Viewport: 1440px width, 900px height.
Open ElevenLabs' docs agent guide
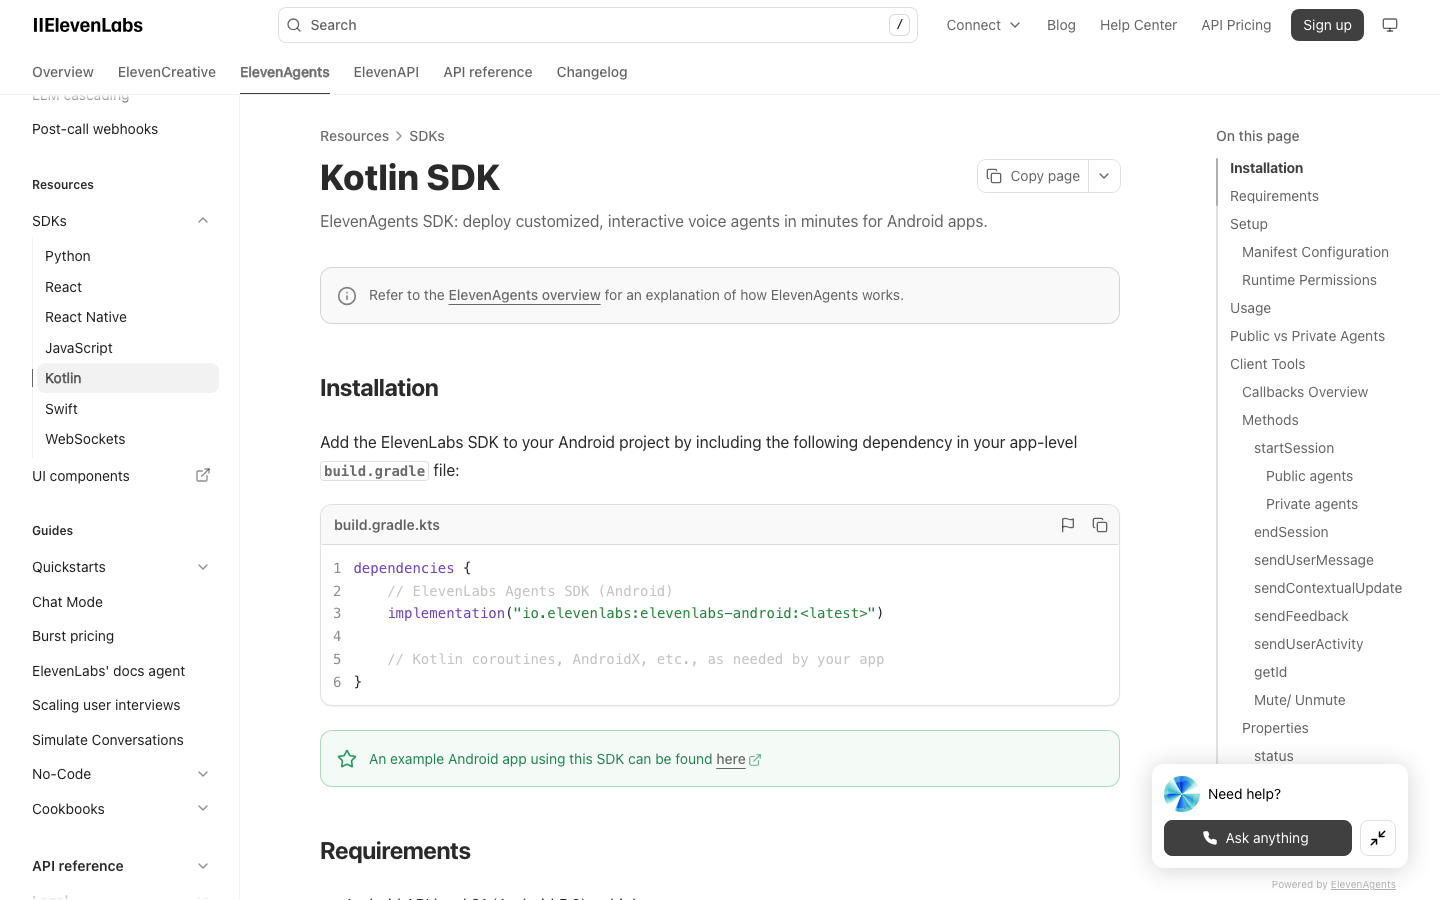click(x=108, y=671)
